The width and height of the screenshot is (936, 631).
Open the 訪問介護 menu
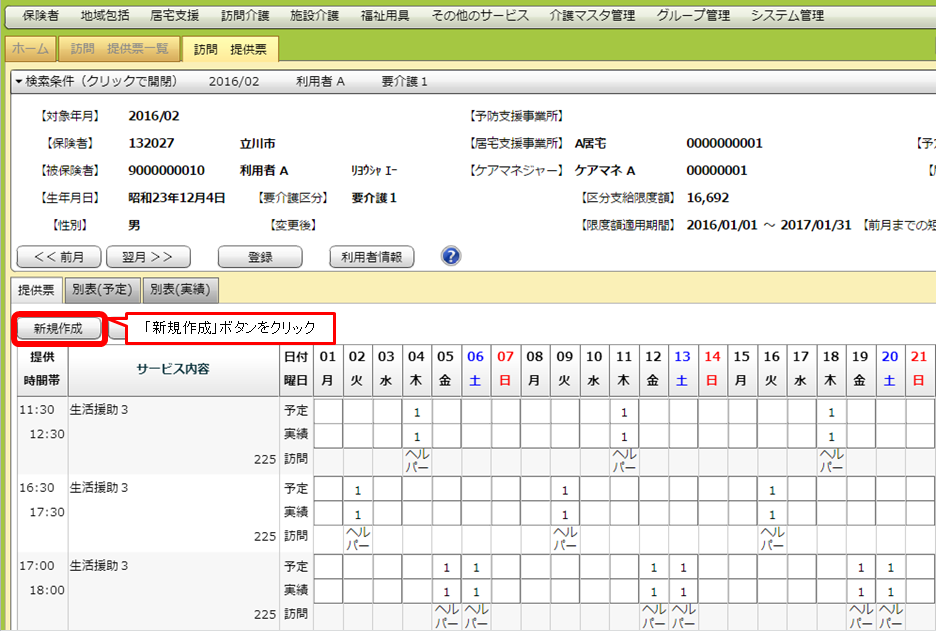(245, 16)
